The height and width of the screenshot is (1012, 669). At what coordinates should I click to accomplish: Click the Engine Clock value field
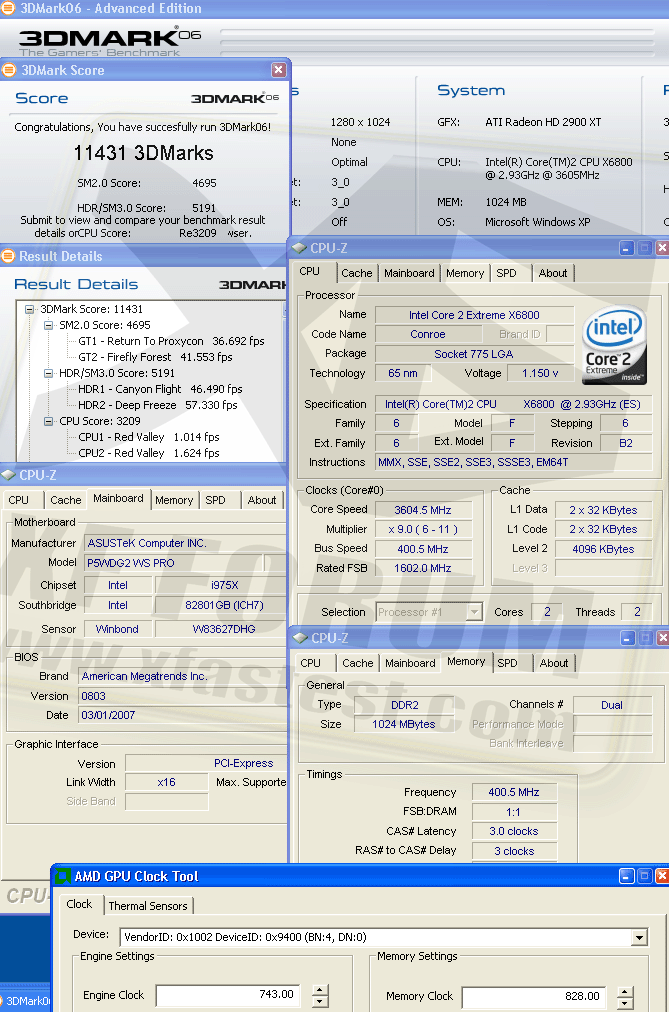pyautogui.click(x=227, y=995)
